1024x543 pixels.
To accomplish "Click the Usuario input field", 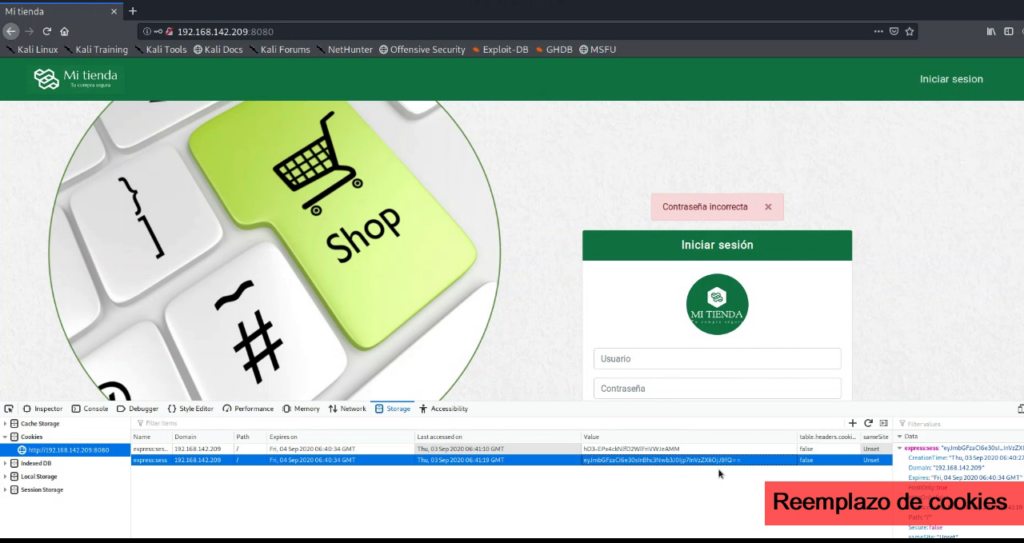I will (717, 359).
